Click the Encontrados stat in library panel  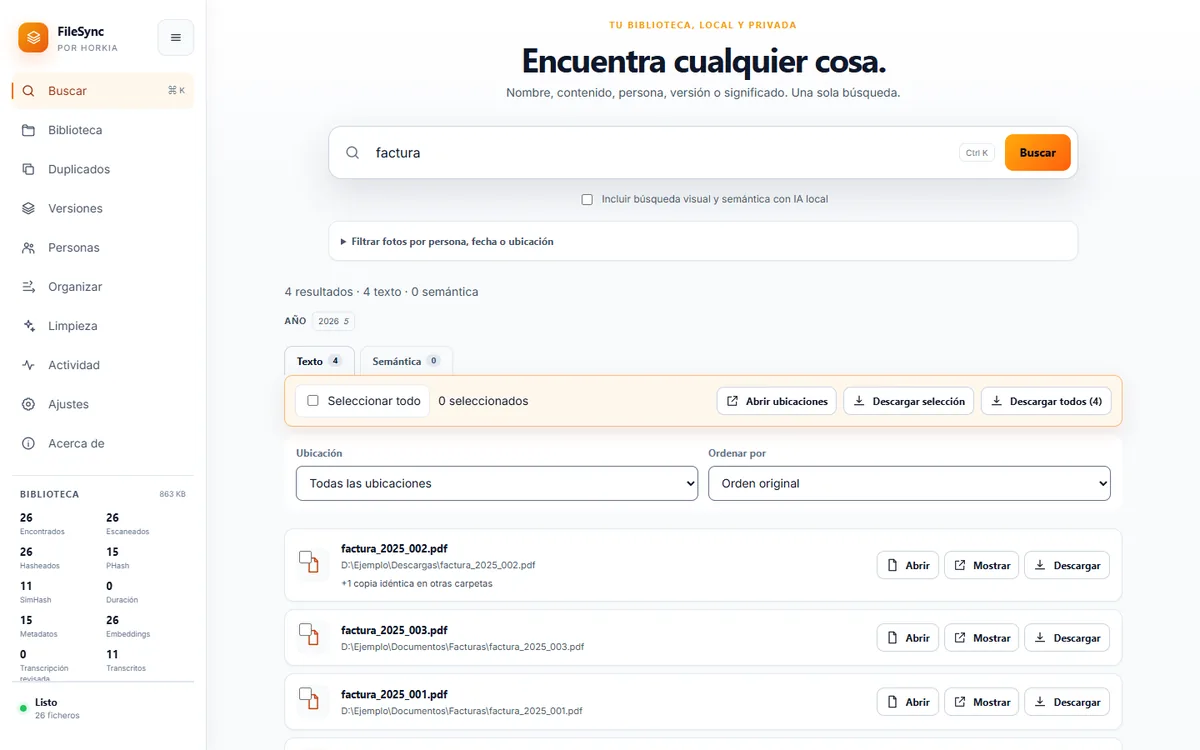click(x=42, y=524)
